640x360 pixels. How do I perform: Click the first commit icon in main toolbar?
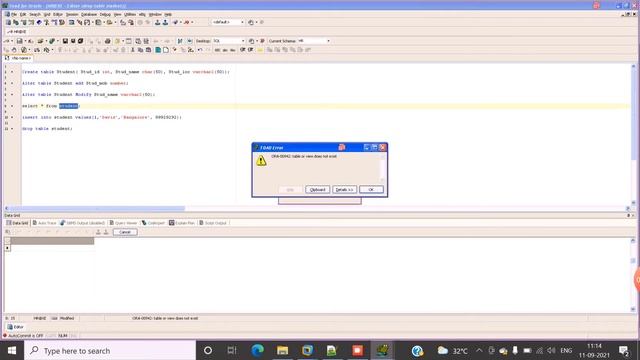[158, 22]
